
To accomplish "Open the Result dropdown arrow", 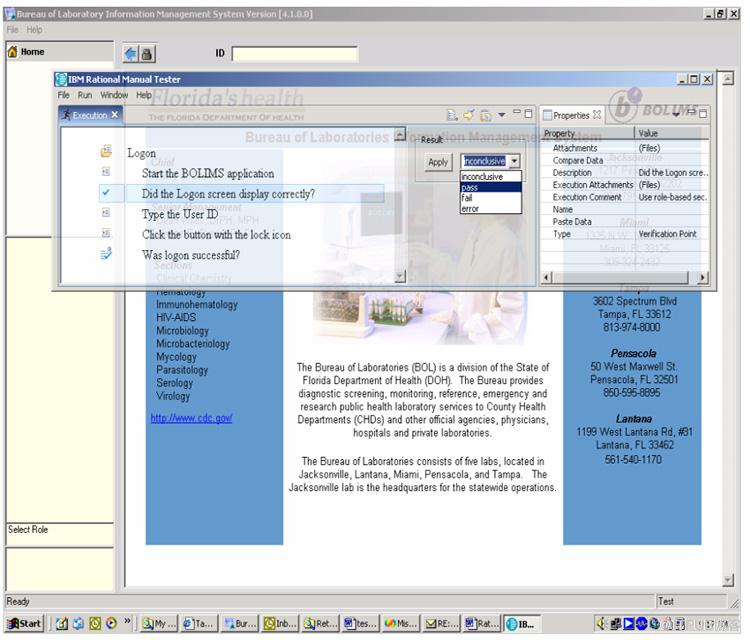I will click(x=514, y=161).
